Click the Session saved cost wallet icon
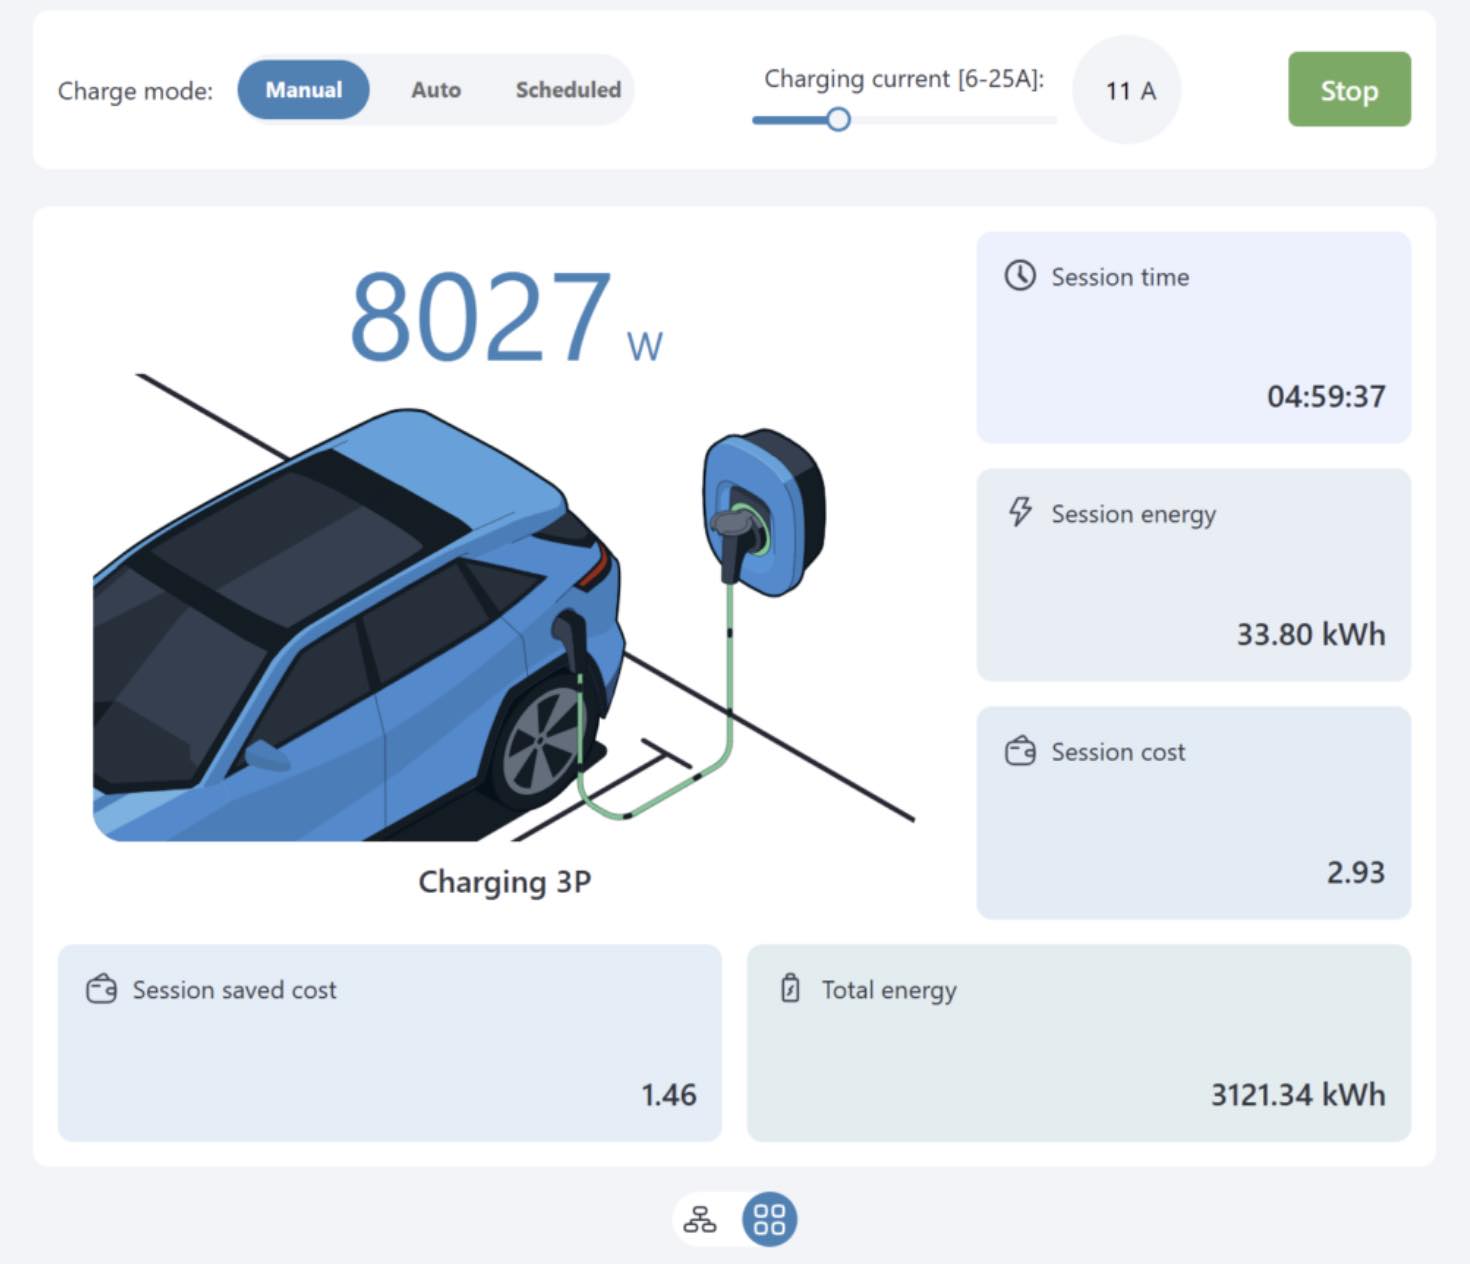 99,990
